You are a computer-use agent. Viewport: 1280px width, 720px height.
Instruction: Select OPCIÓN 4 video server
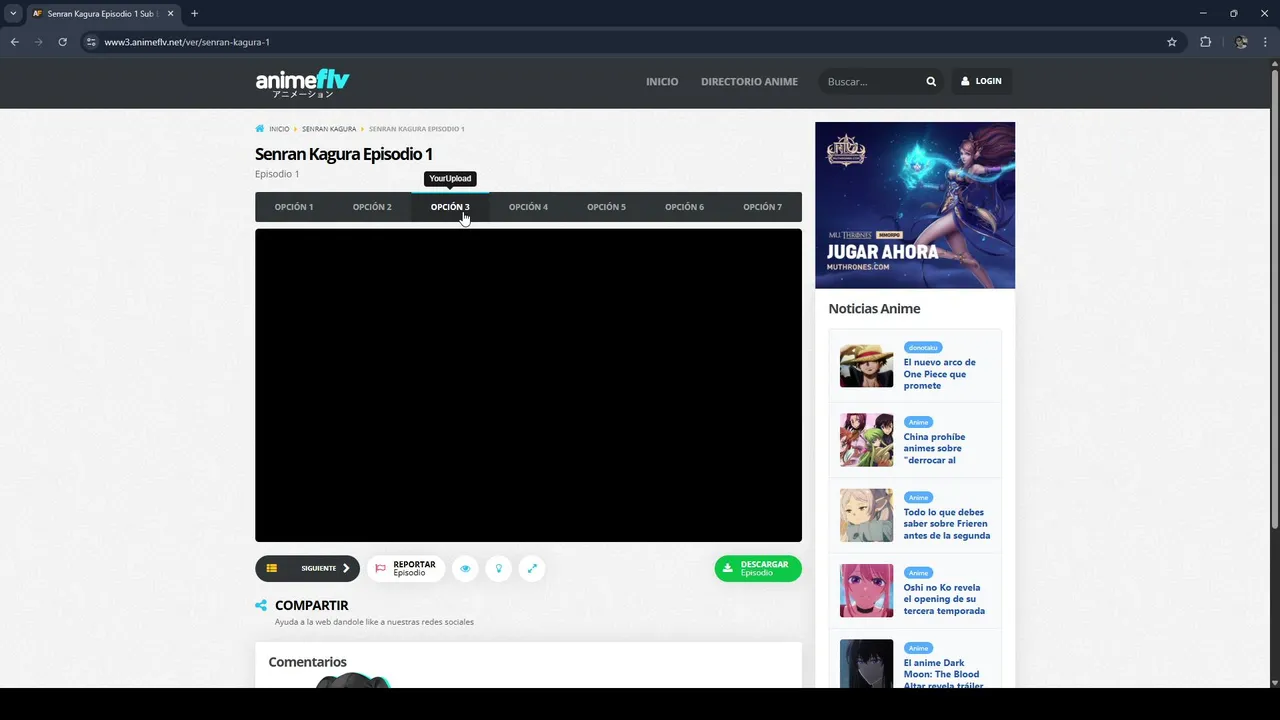[528, 207]
